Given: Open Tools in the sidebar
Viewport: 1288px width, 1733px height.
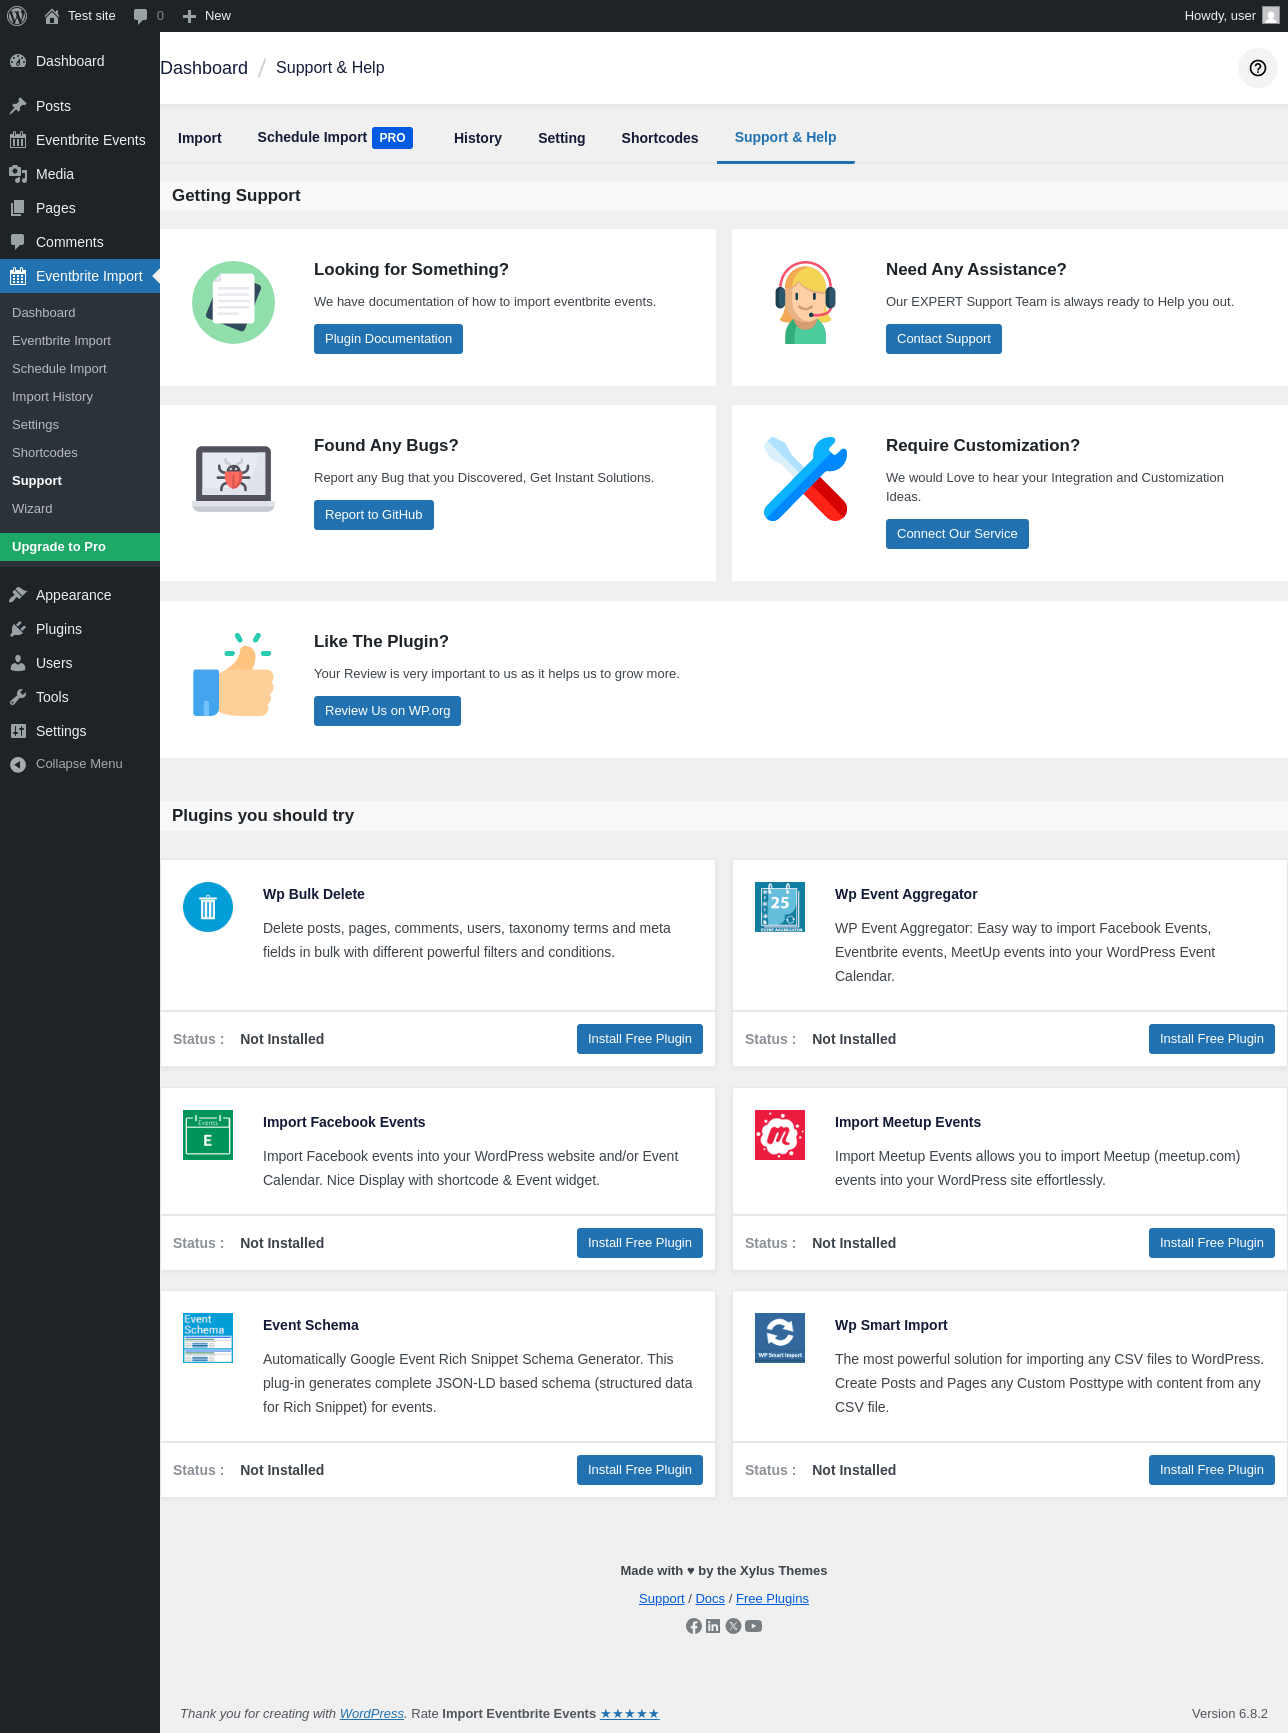Looking at the screenshot, I should pyautogui.click(x=80, y=697).
